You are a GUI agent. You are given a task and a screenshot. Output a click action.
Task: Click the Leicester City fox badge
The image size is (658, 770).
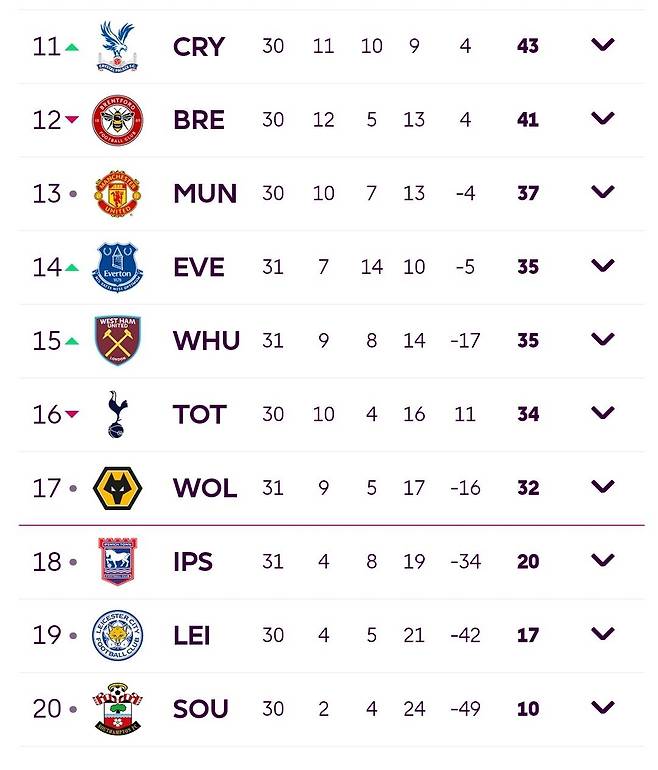tap(117, 635)
